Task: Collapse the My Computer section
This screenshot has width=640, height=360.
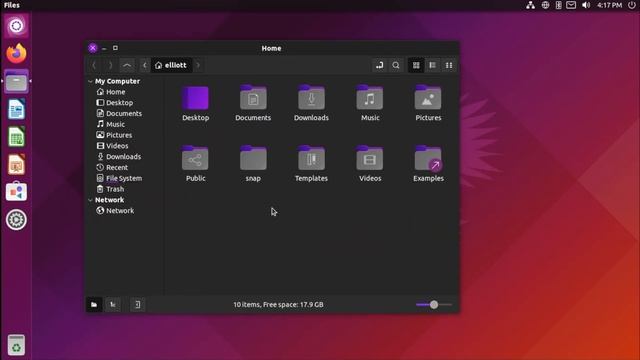Action: tap(90, 81)
